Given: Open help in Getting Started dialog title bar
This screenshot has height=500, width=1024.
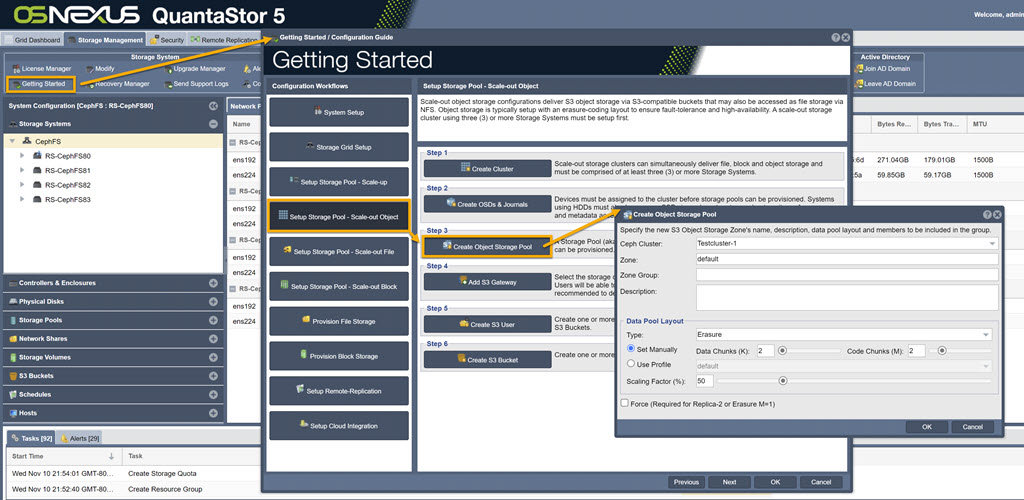Looking at the screenshot, I should [835, 38].
